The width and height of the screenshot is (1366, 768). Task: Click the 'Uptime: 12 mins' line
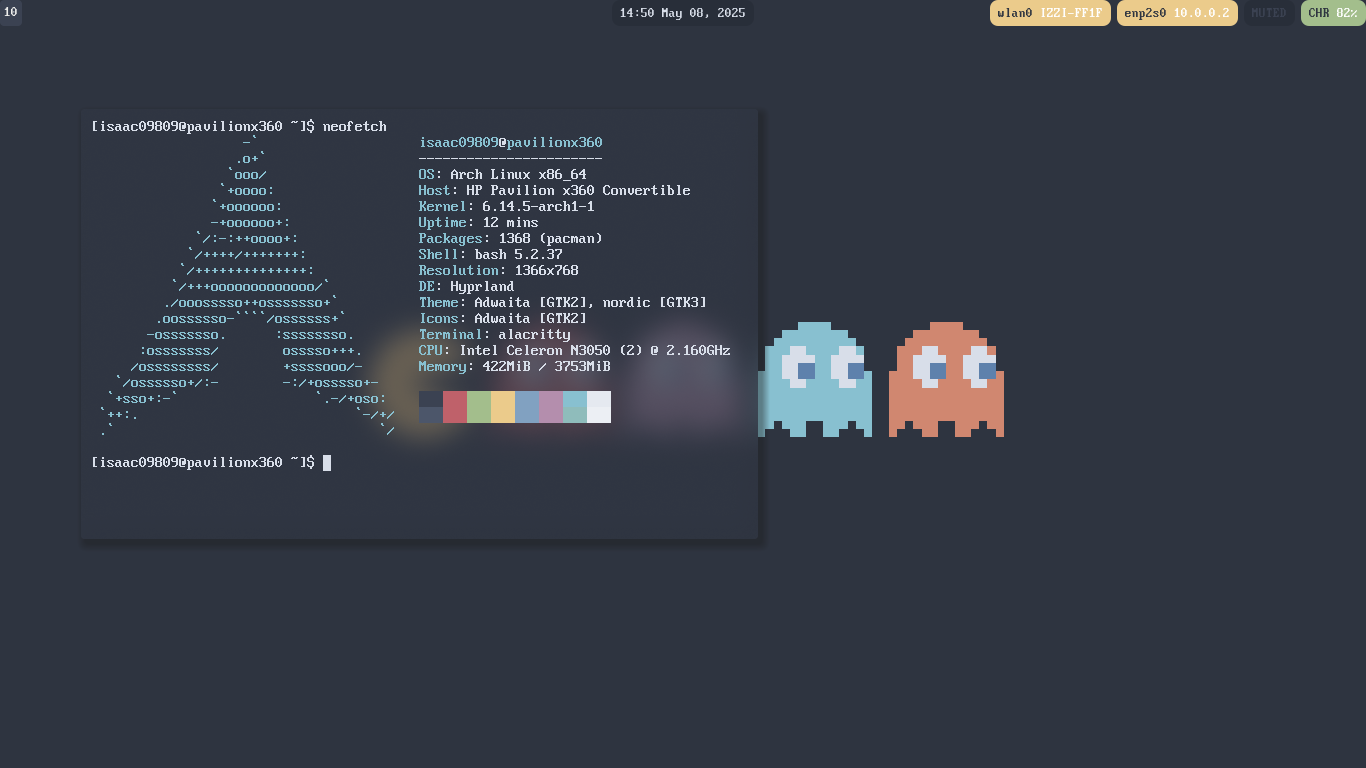(x=478, y=223)
